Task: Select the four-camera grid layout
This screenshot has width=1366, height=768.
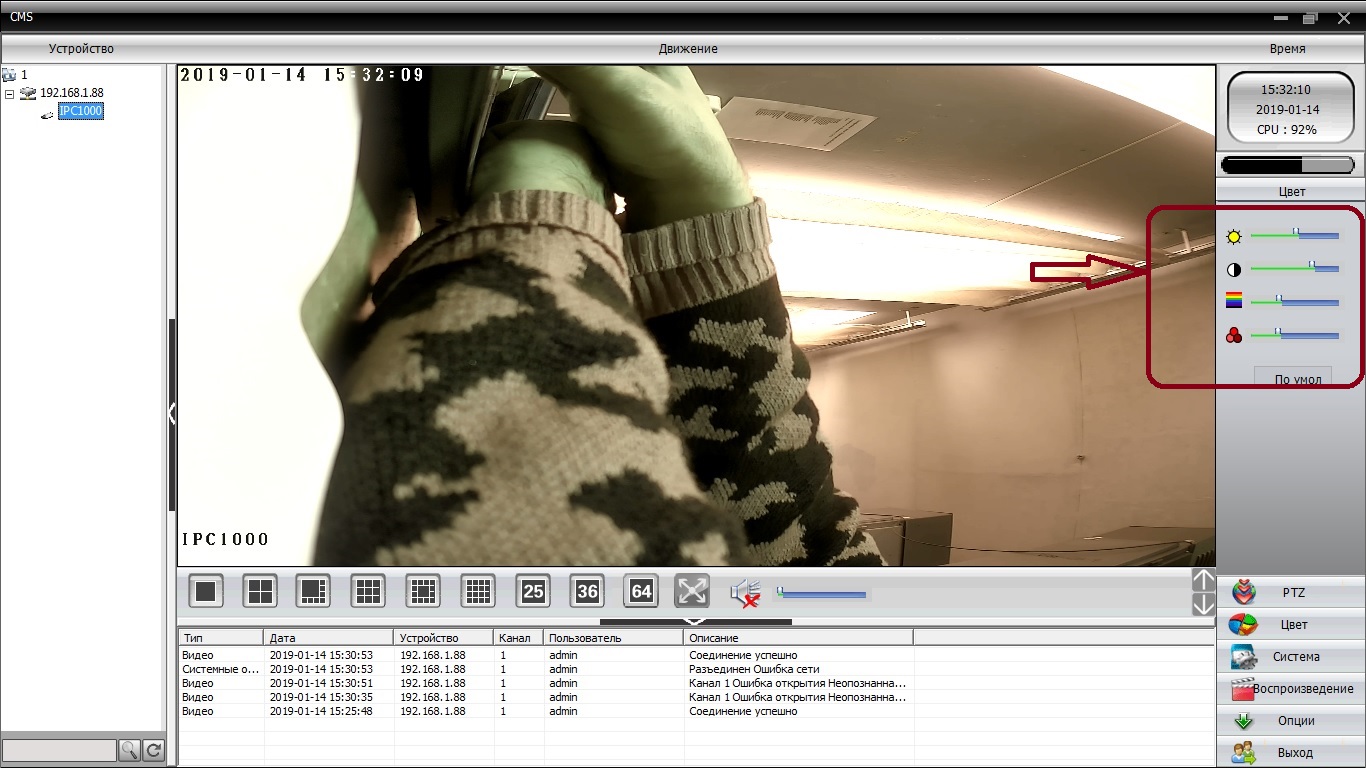Action: click(260, 591)
